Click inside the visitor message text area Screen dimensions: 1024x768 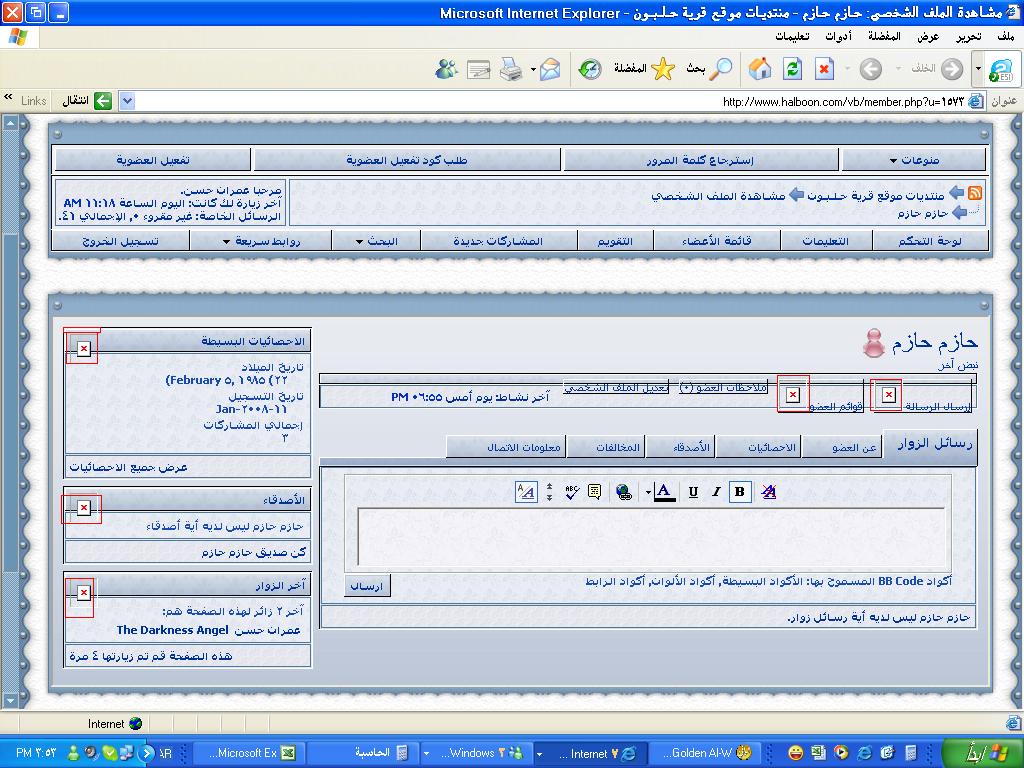pyautogui.click(x=651, y=537)
